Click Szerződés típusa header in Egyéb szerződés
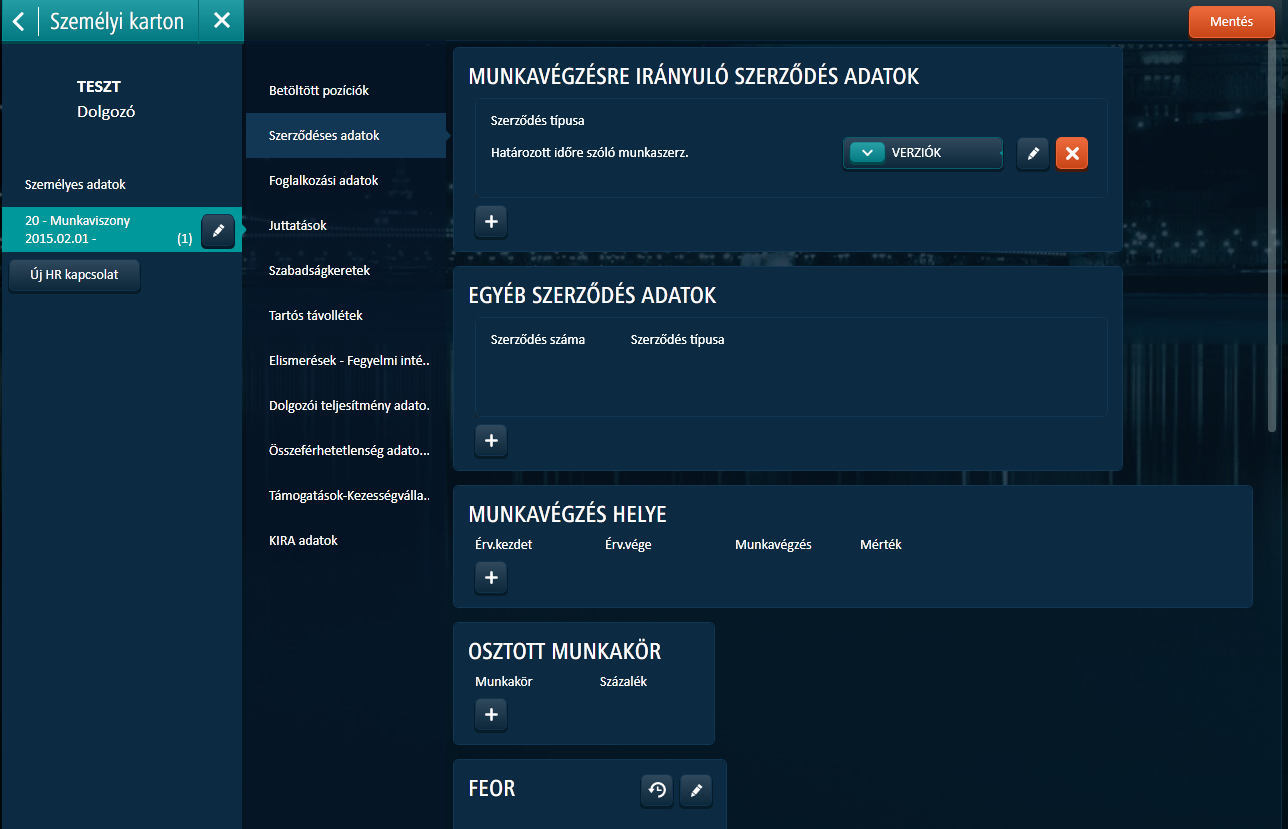 click(x=678, y=340)
